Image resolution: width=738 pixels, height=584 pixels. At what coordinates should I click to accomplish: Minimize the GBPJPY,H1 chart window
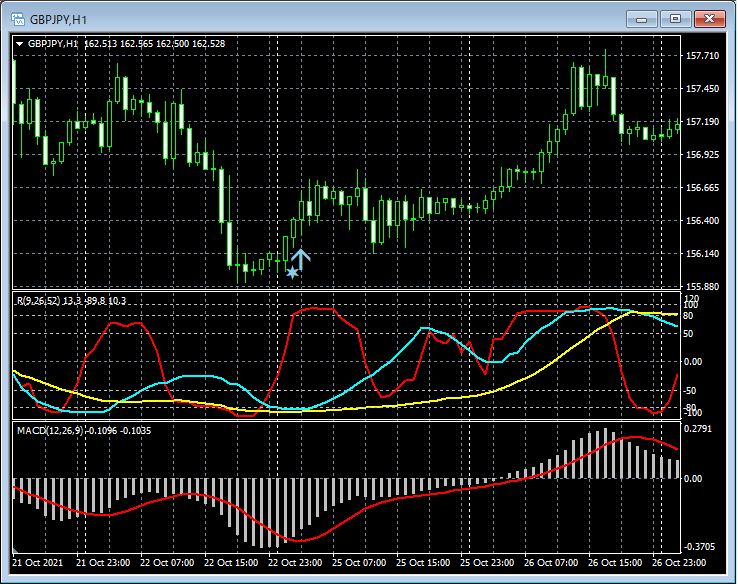point(642,18)
